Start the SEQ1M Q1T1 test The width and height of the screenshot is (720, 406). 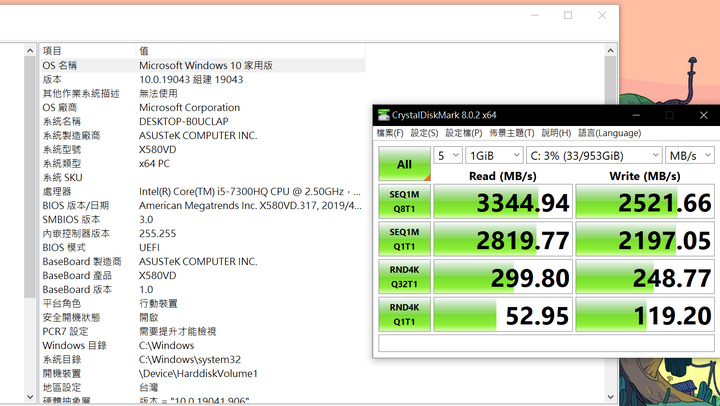point(404,239)
